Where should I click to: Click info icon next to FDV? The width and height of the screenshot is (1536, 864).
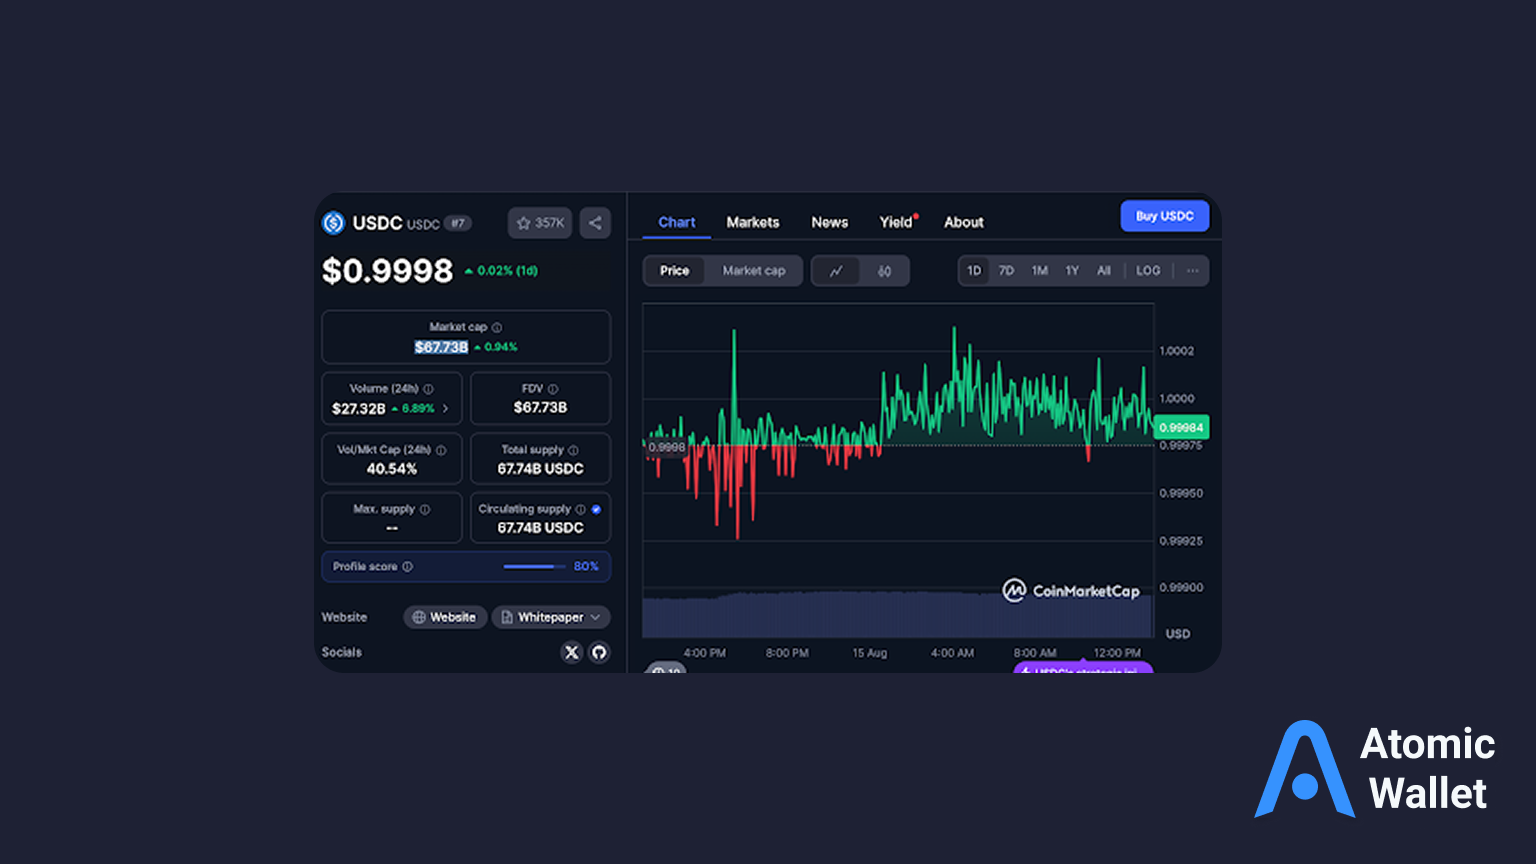[x=553, y=389]
